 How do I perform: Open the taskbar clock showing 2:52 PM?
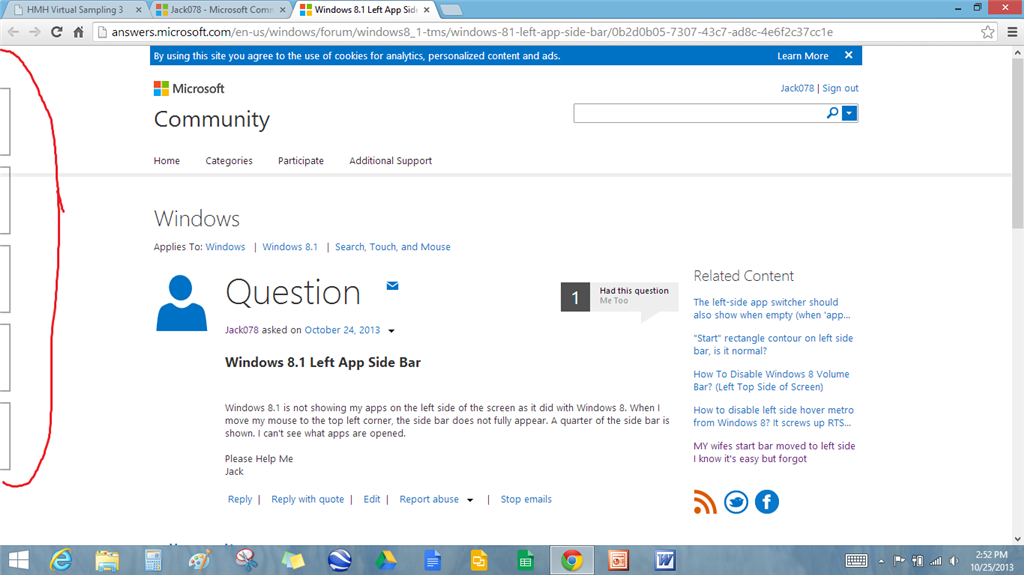click(991, 561)
